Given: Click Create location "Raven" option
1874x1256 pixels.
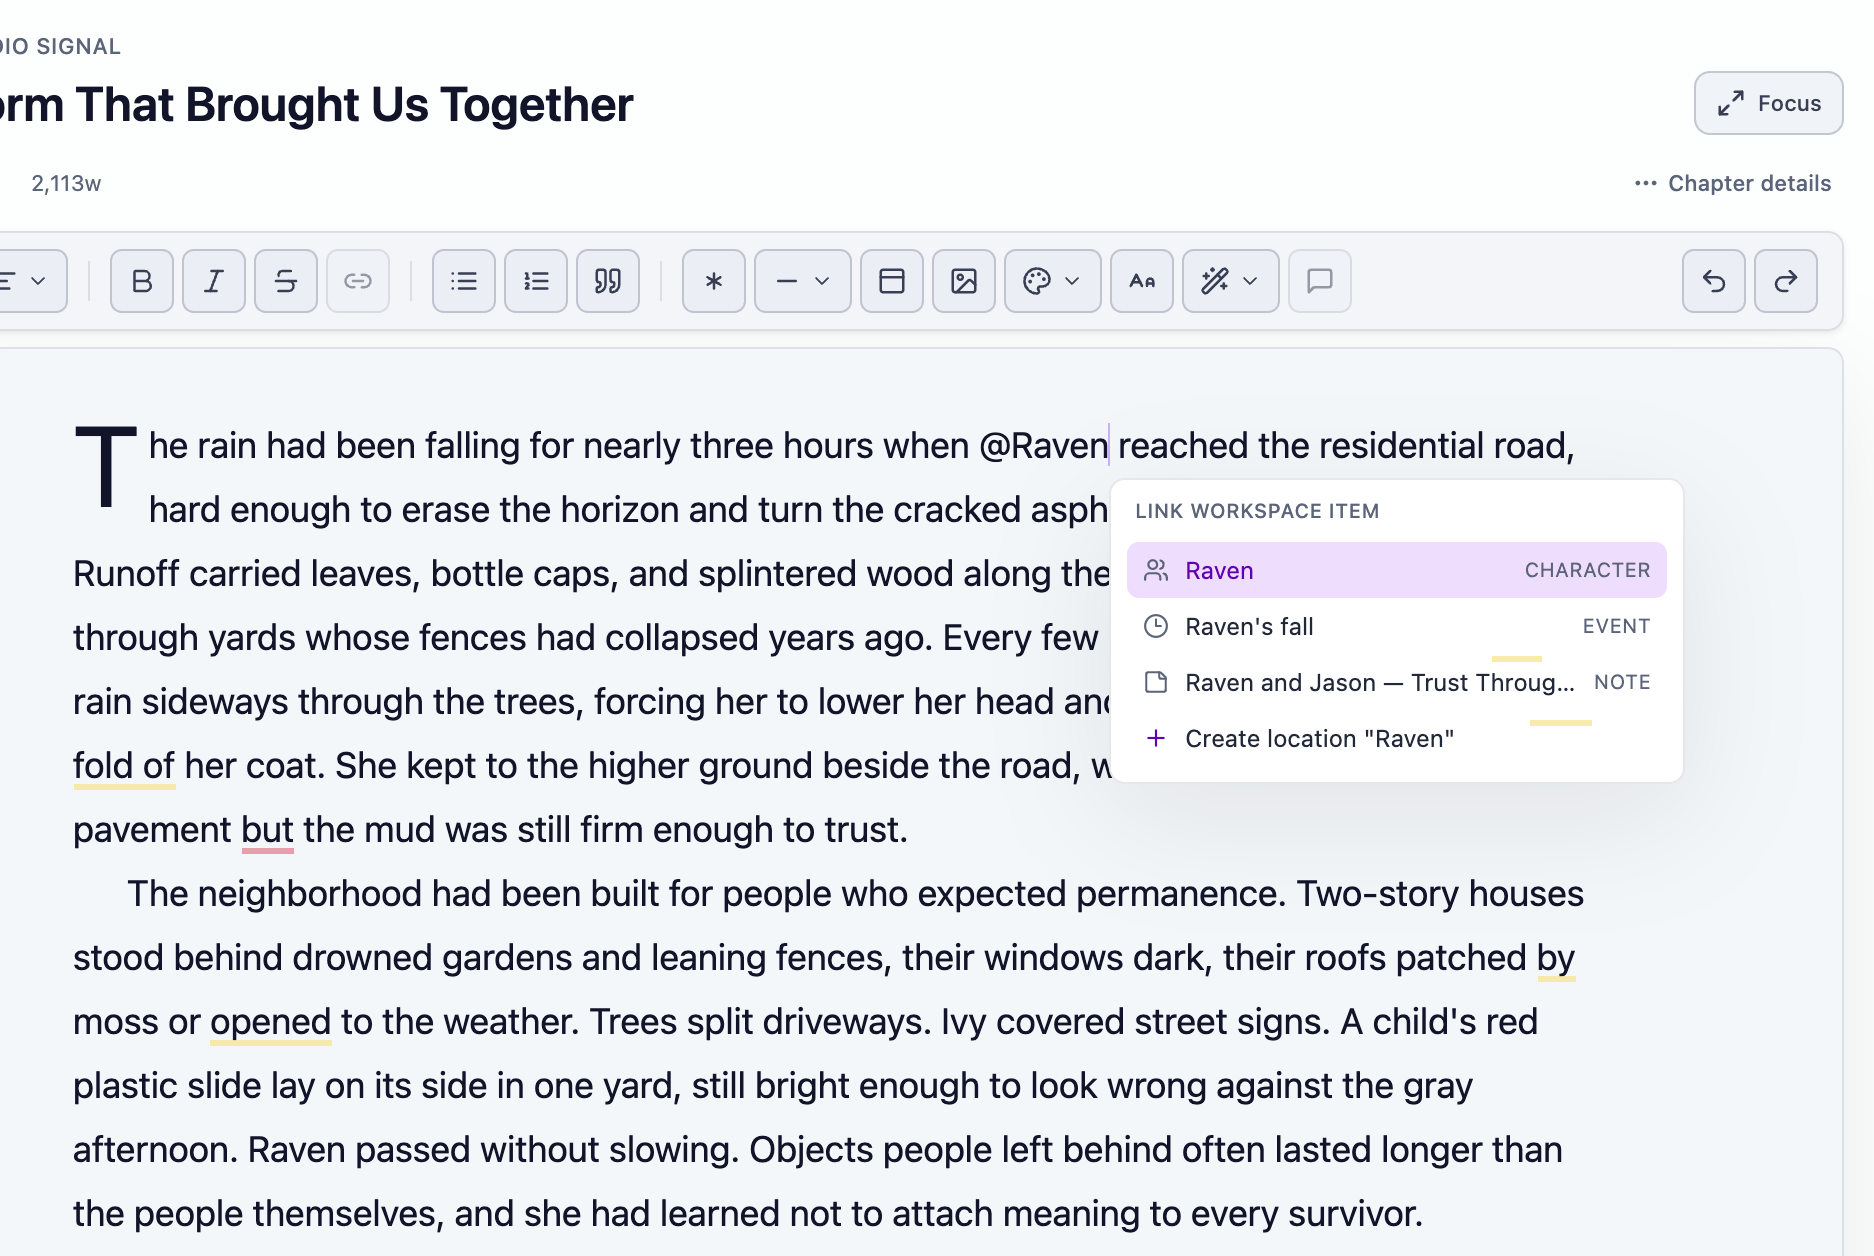Looking at the screenshot, I should pyautogui.click(x=1397, y=738).
